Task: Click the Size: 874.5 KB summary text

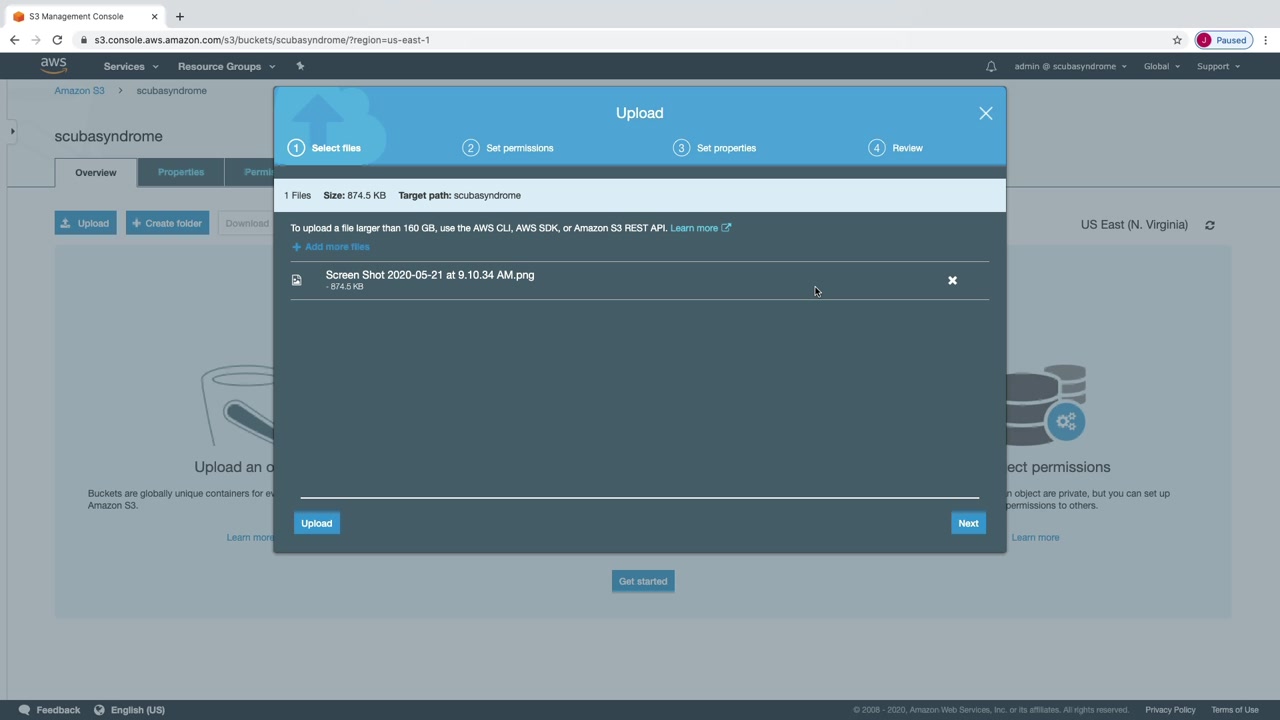Action: (x=354, y=196)
